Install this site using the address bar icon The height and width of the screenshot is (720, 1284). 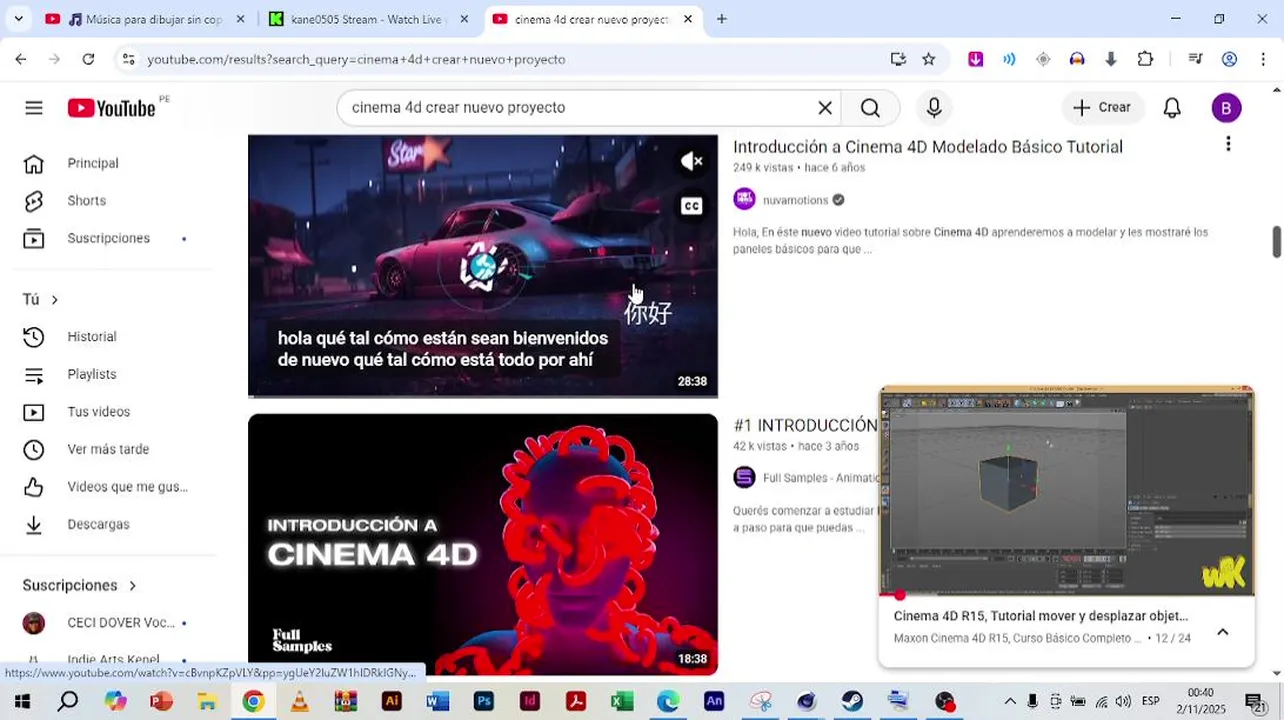pyautogui.click(x=898, y=59)
